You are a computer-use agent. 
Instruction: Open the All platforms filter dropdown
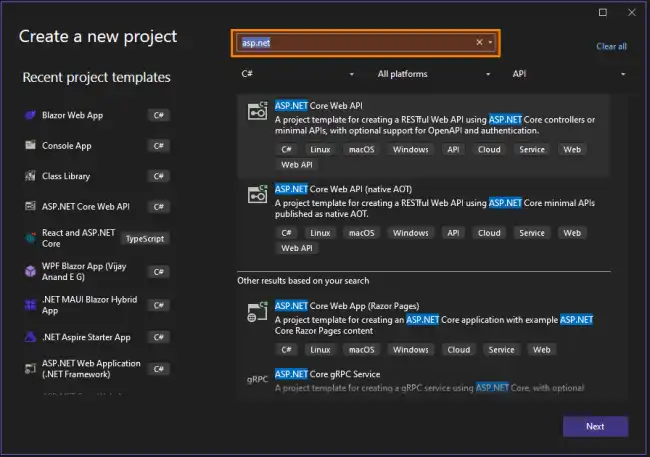point(434,74)
